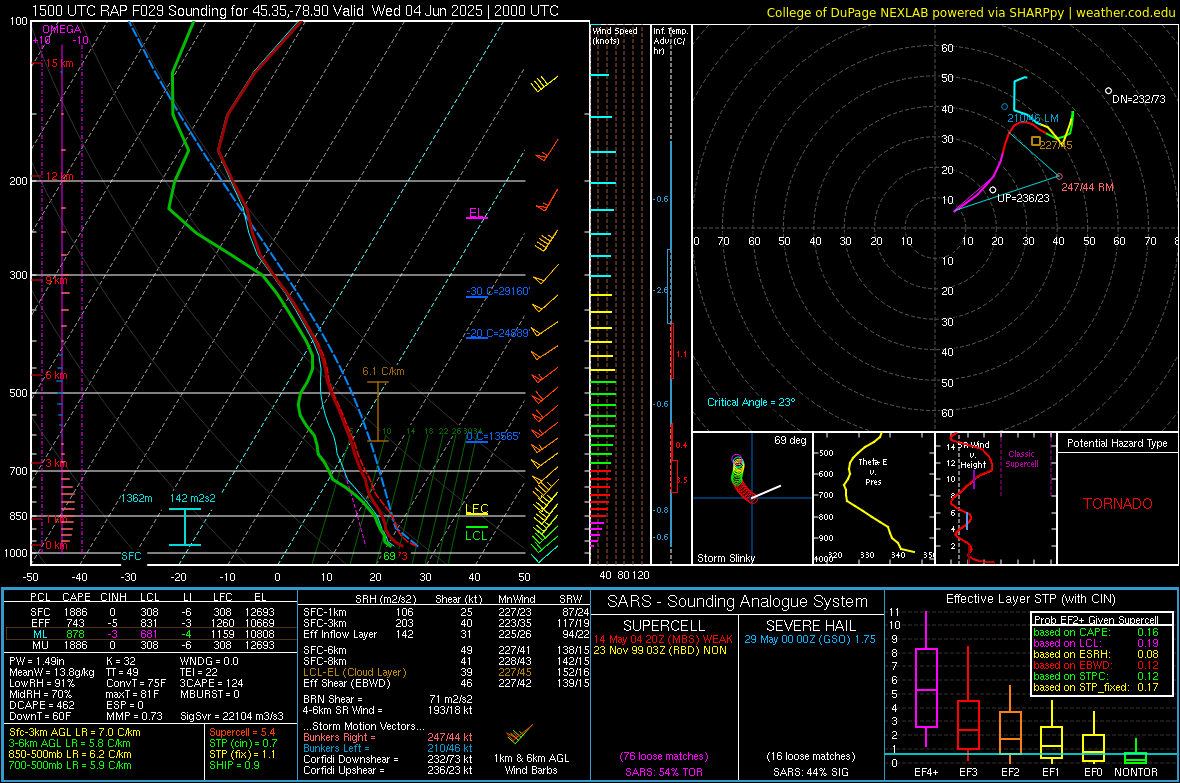Click the 'Corfidi Downshear =' row
This screenshot has height=783, width=1180.
pyautogui.click(x=388, y=759)
